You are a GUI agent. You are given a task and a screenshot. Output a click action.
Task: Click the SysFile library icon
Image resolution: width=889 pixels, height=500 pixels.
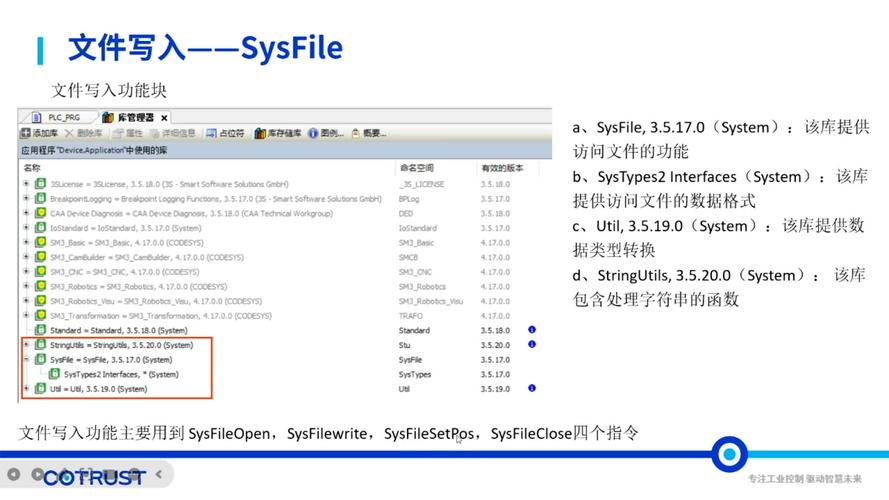[40, 359]
